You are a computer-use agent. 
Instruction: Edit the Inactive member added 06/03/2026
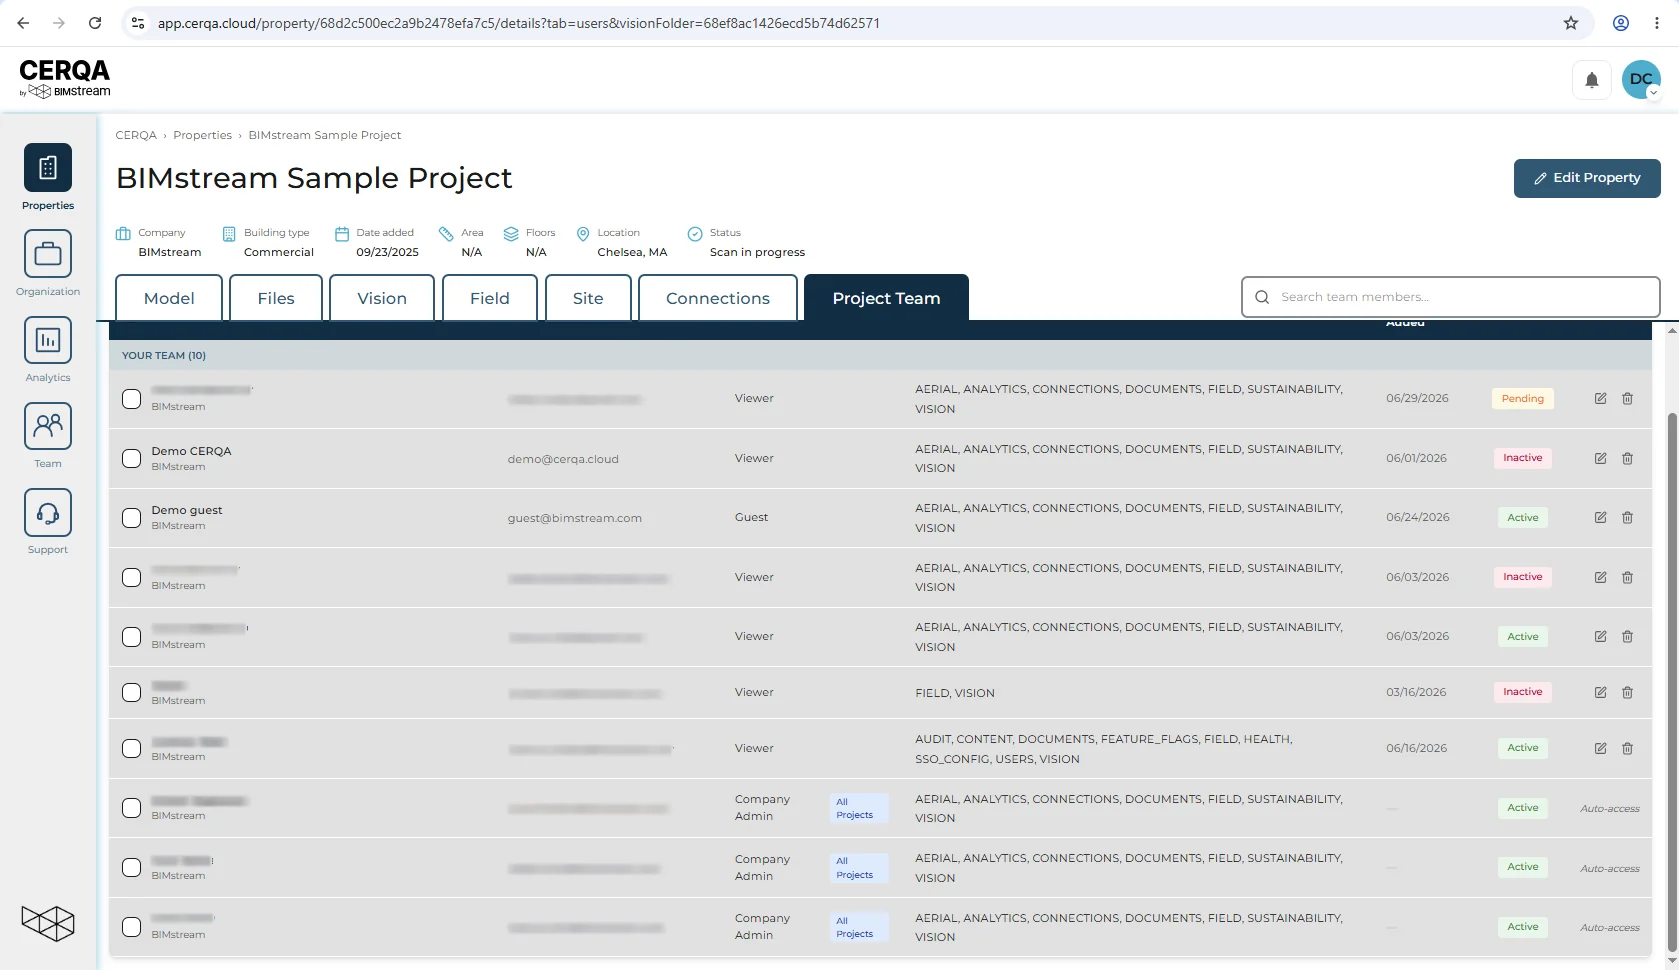[x=1600, y=577]
